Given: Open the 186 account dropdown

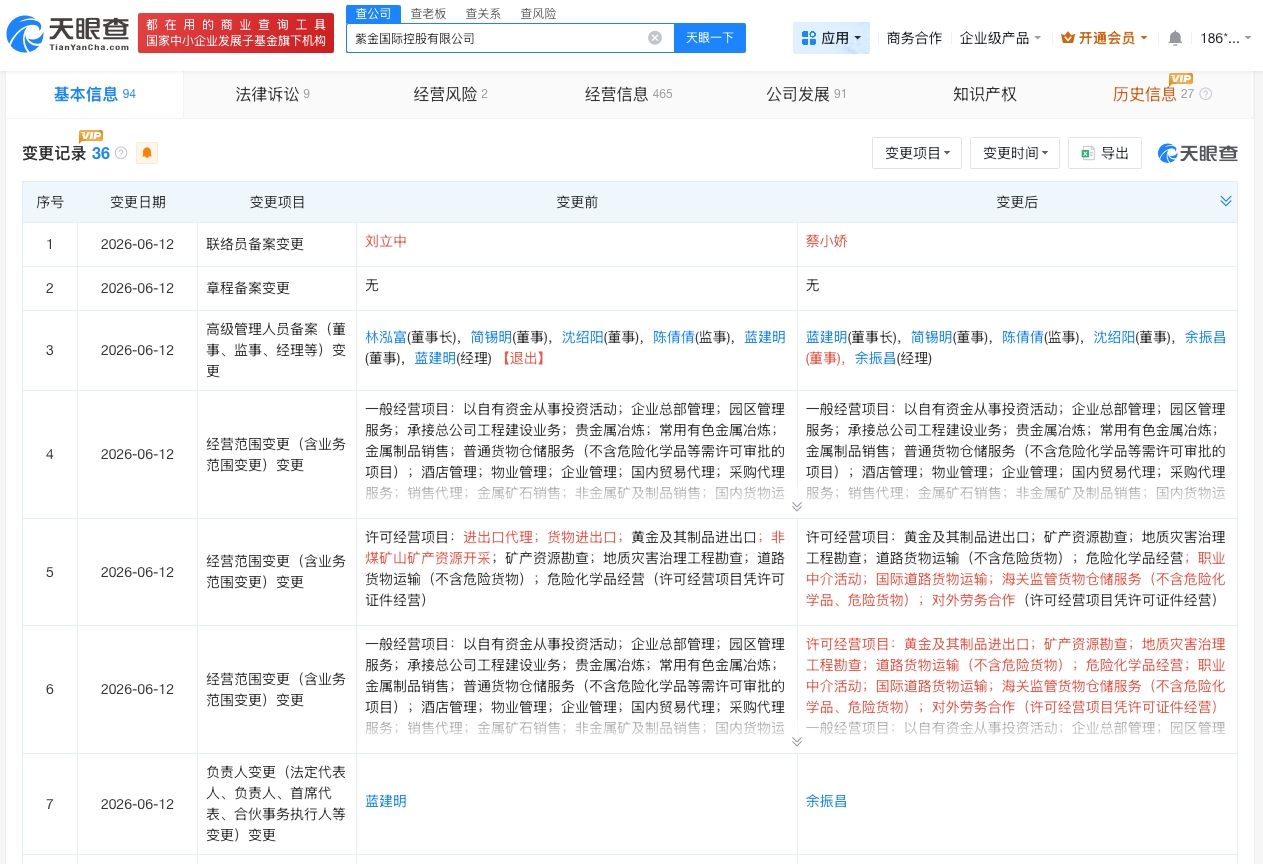Looking at the screenshot, I should [x=1226, y=38].
